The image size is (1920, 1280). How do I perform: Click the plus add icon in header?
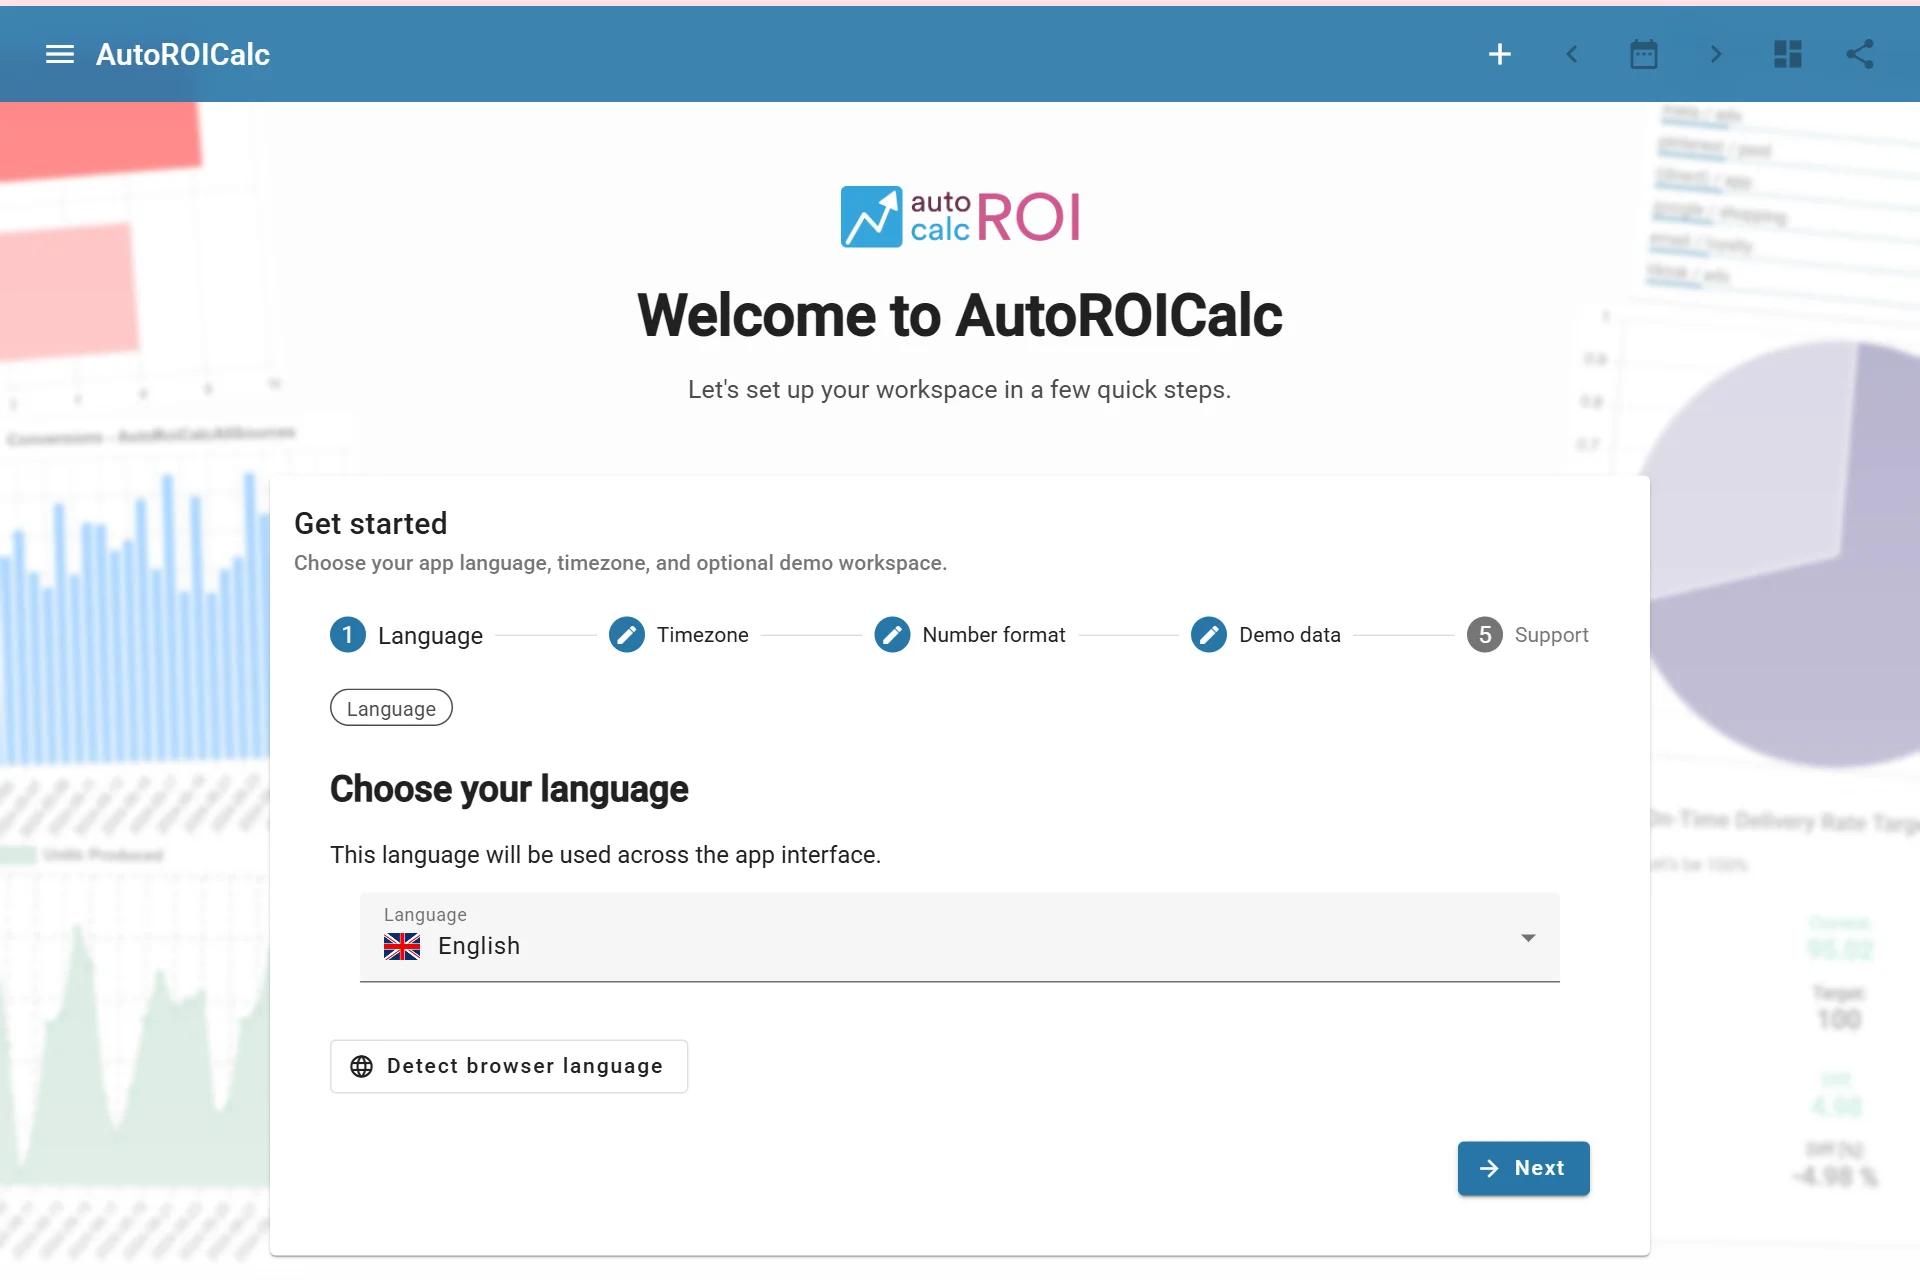1499,54
